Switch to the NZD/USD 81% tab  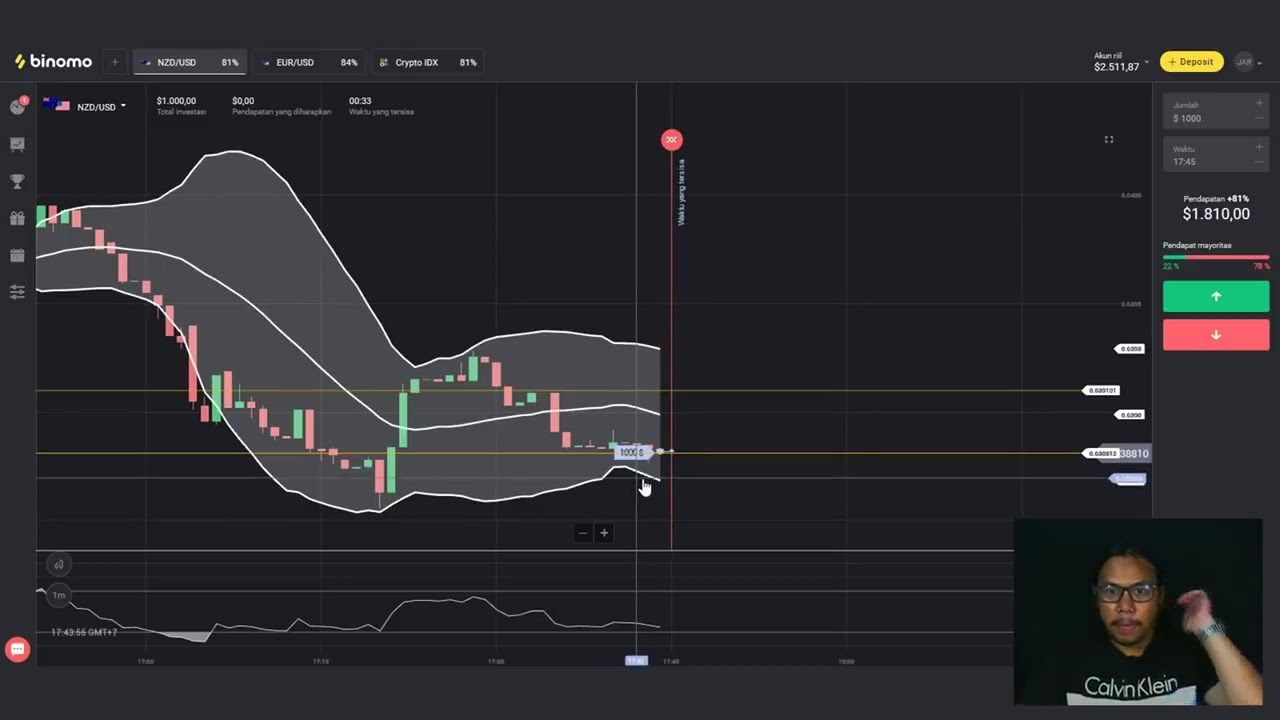click(x=190, y=62)
